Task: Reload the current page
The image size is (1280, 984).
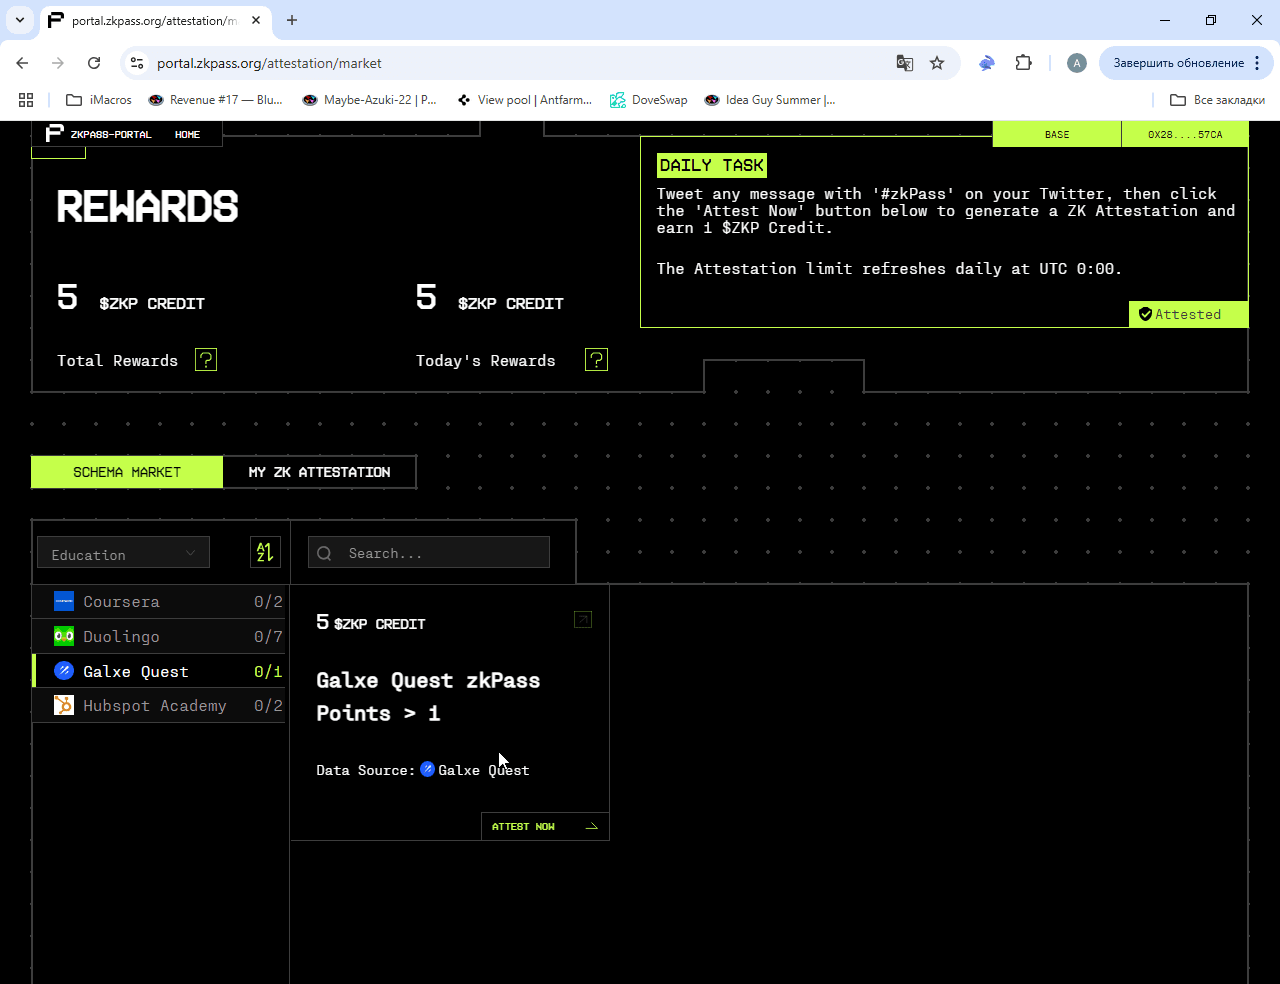Action: point(94,63)
